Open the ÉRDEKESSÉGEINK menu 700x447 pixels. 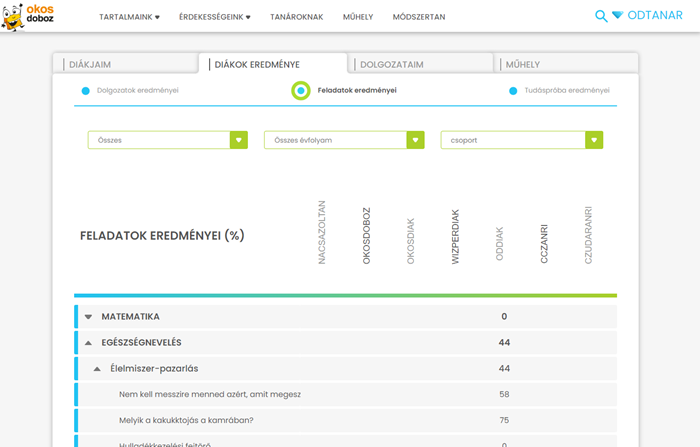[215, 17]
